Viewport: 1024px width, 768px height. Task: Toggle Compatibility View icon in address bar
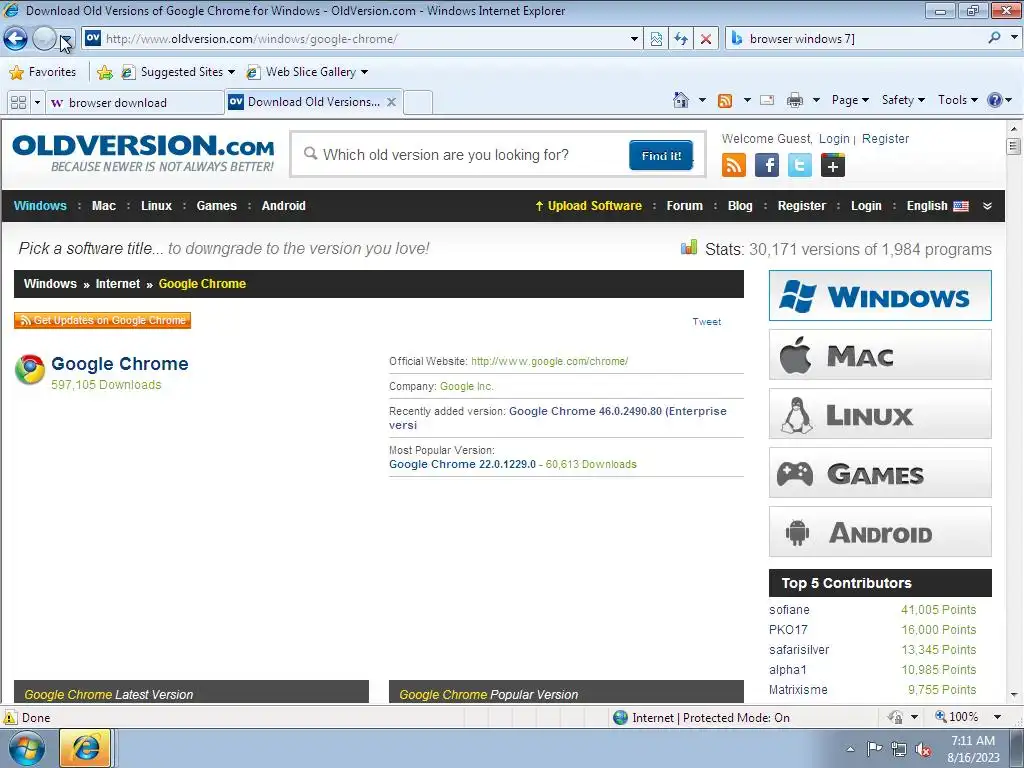point(656,39)
